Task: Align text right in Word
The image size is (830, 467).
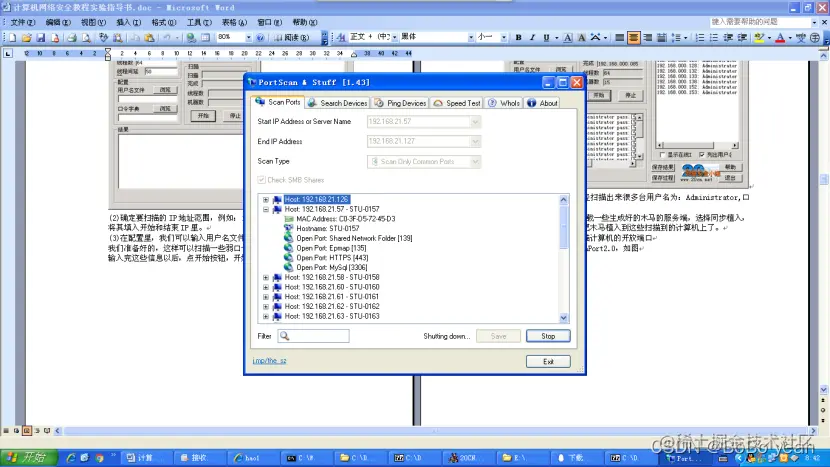Action: [647, 38]
